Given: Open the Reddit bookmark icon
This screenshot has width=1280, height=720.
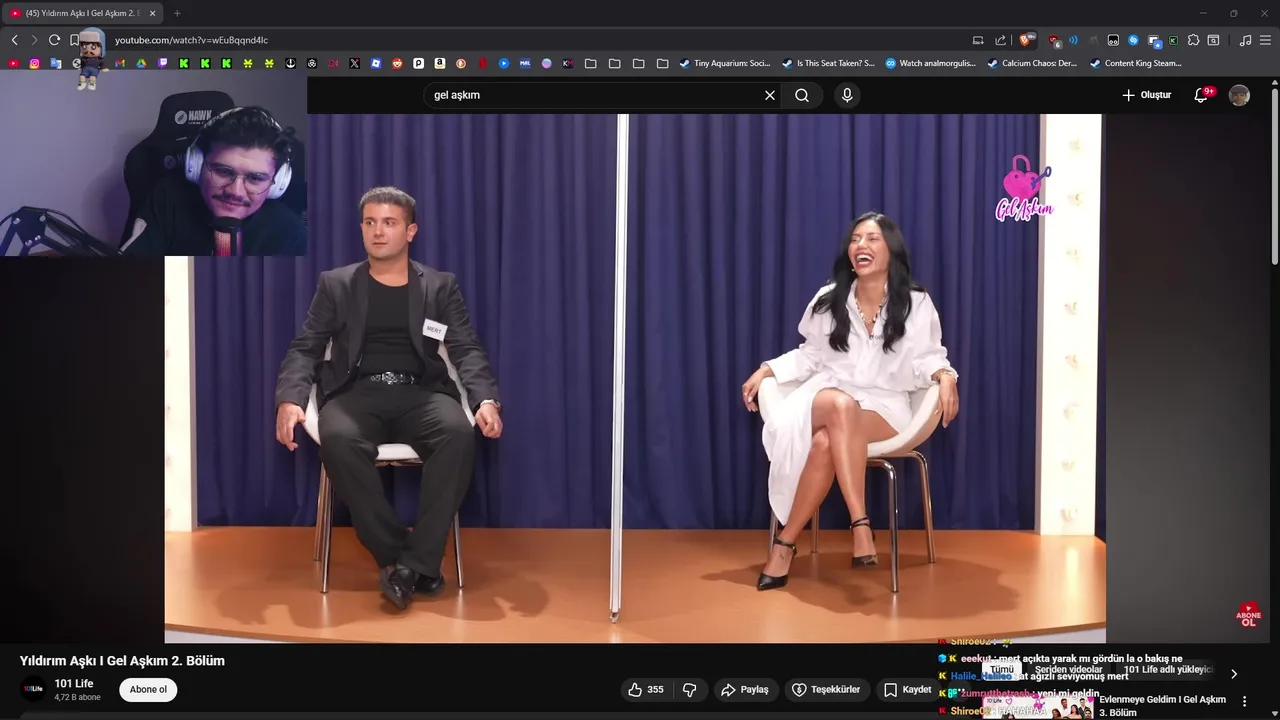Looking at the screenshot, I should (x=397, y=63).
